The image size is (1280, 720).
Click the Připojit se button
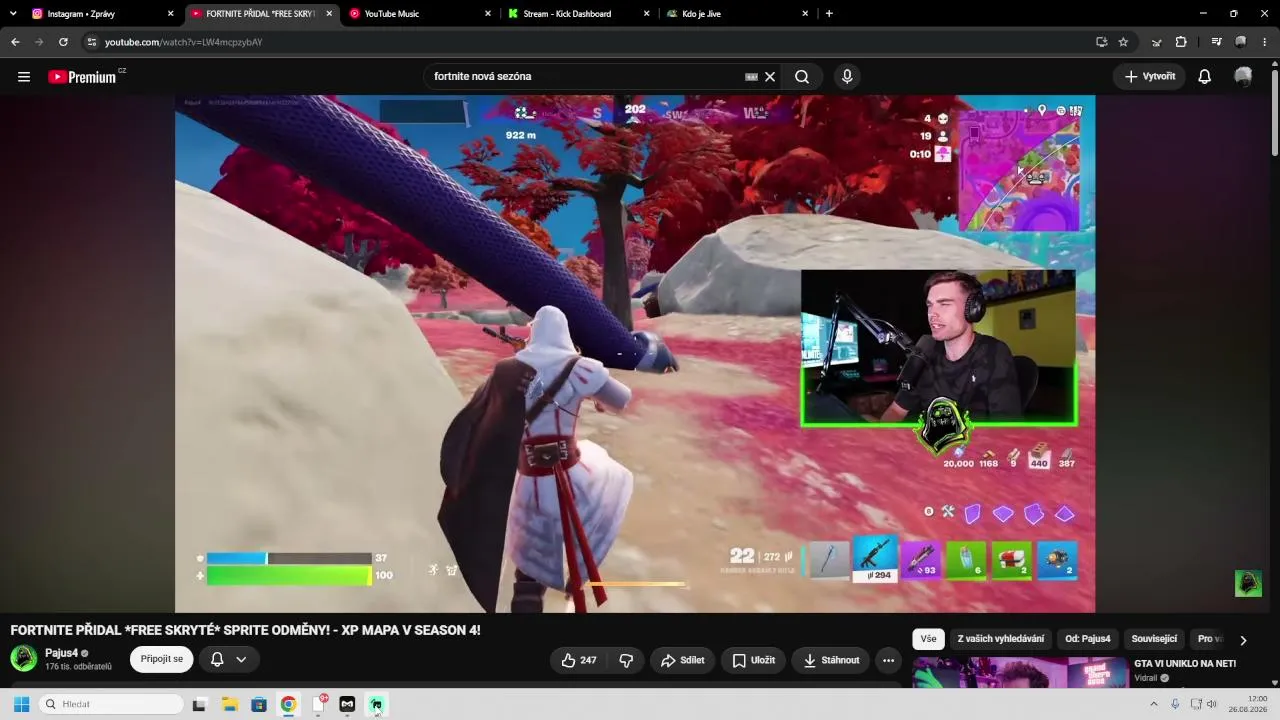coord(162,659)
